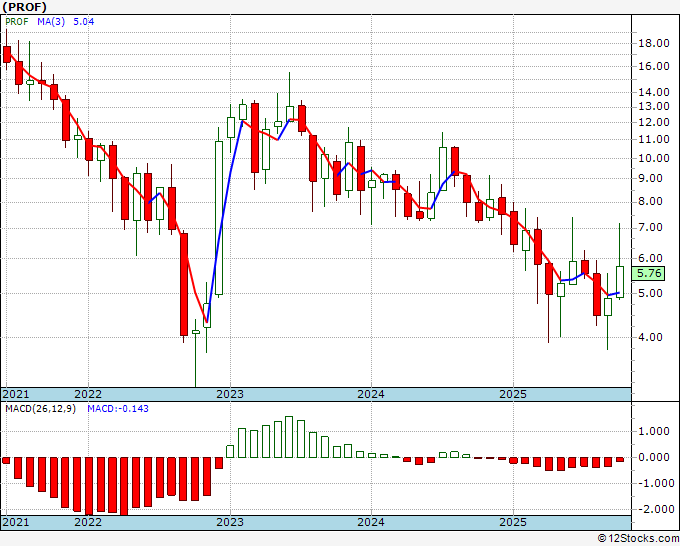The width and height of the screenshot is (680, 546).
Task: Click the 11.00 price axis label
Action: (x=654, y=140)
